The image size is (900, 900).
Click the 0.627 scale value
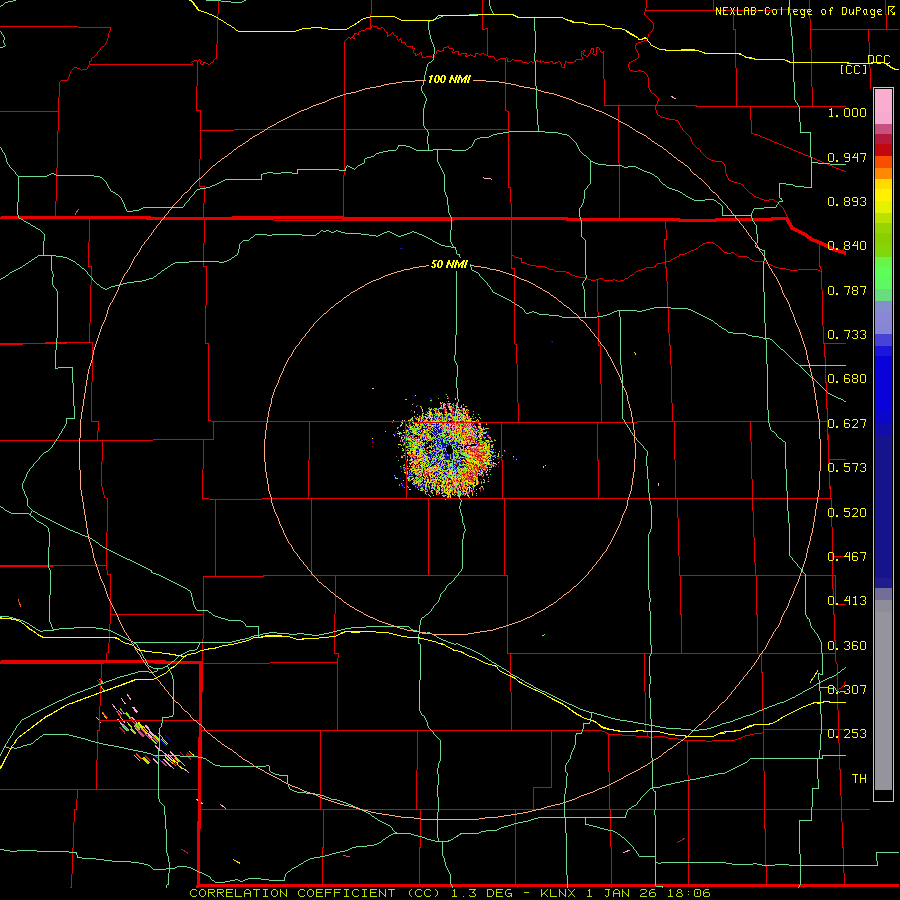[x=847, y=423]
